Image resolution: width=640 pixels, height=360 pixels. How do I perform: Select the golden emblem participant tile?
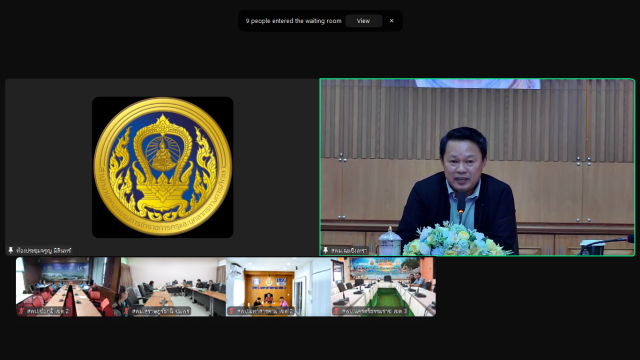click(x=162, y=167)
